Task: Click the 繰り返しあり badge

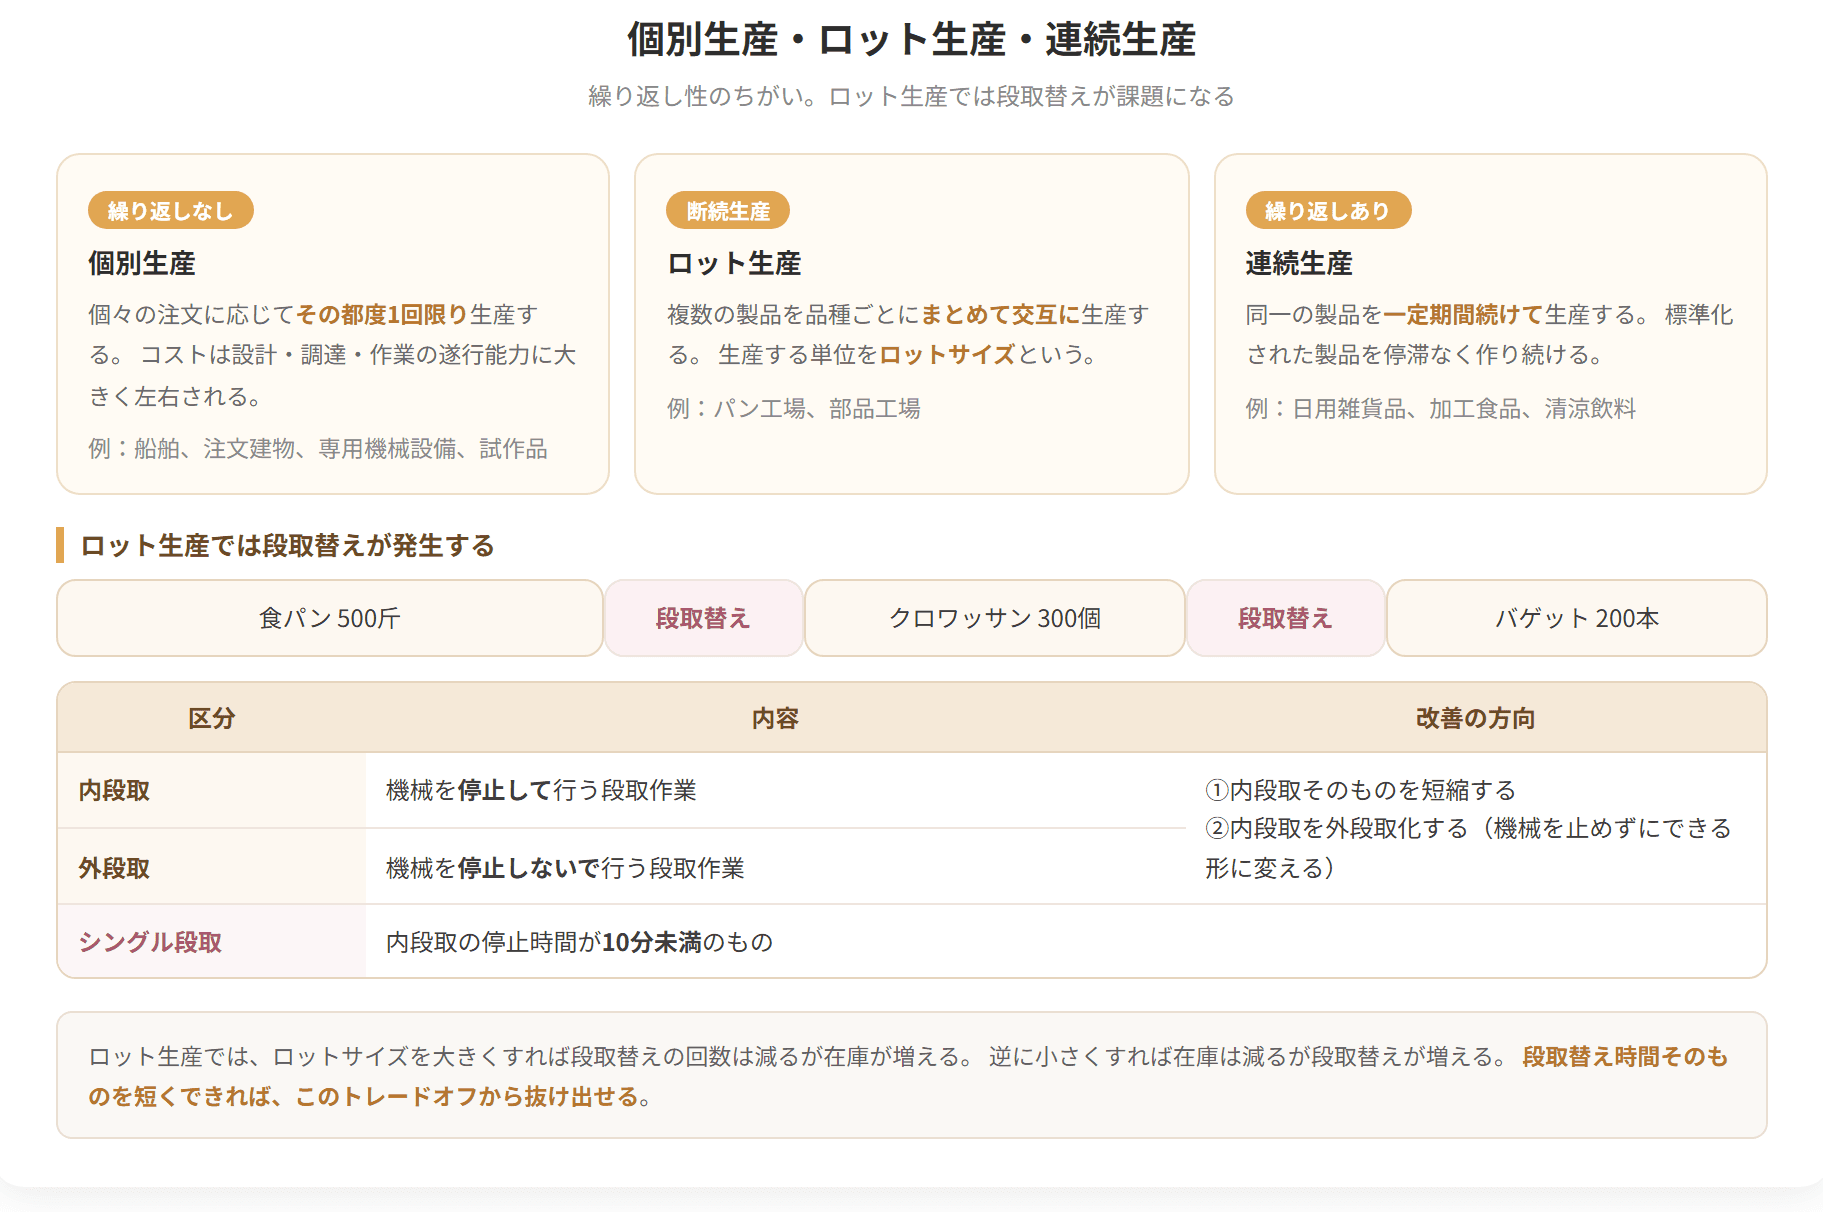Action: (x=1328, y=211)
